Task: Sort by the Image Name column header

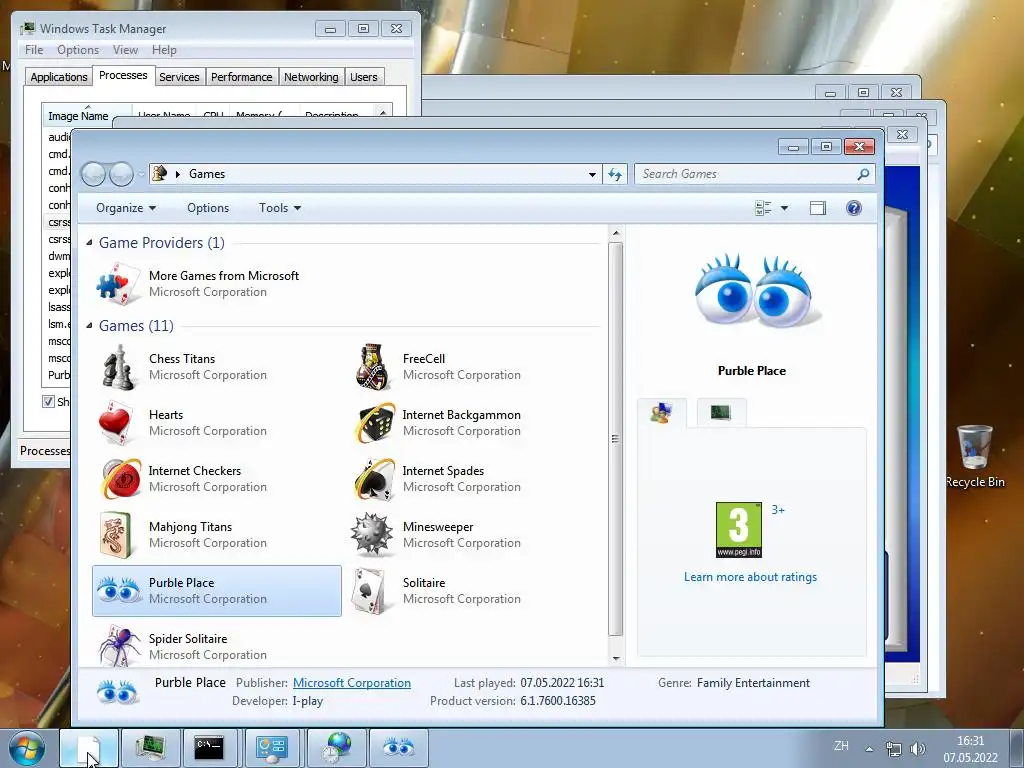Action: [x=86, y=116]
